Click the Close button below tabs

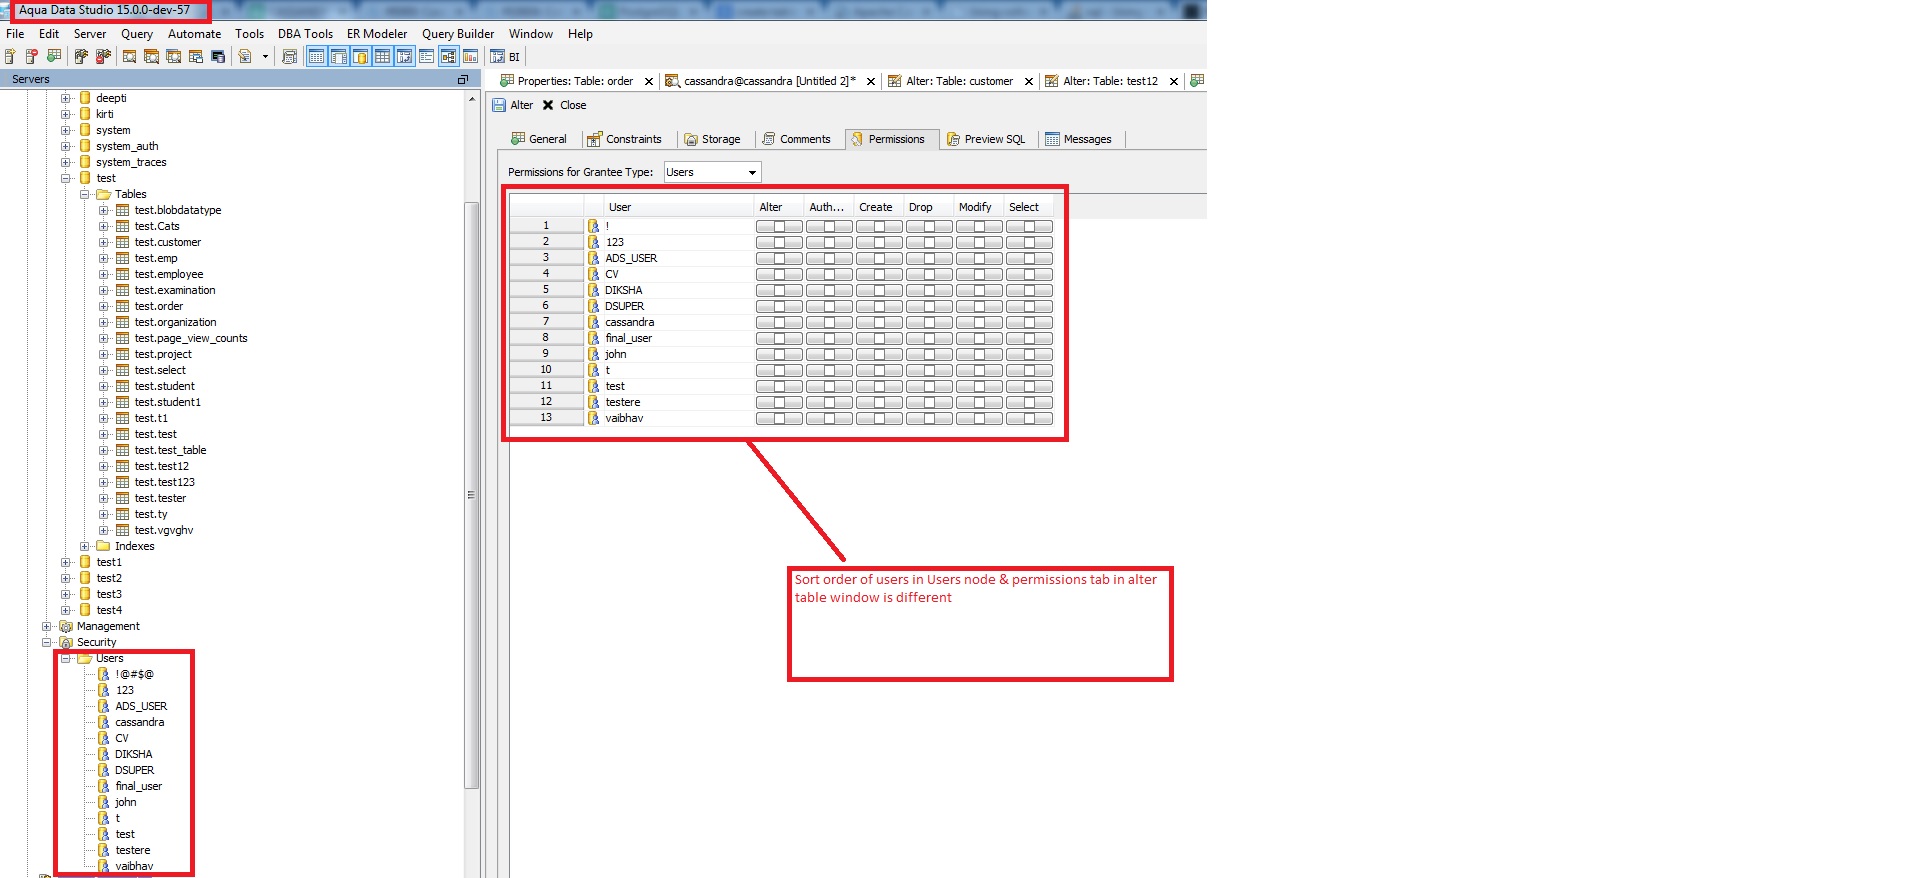click(564, 105)
